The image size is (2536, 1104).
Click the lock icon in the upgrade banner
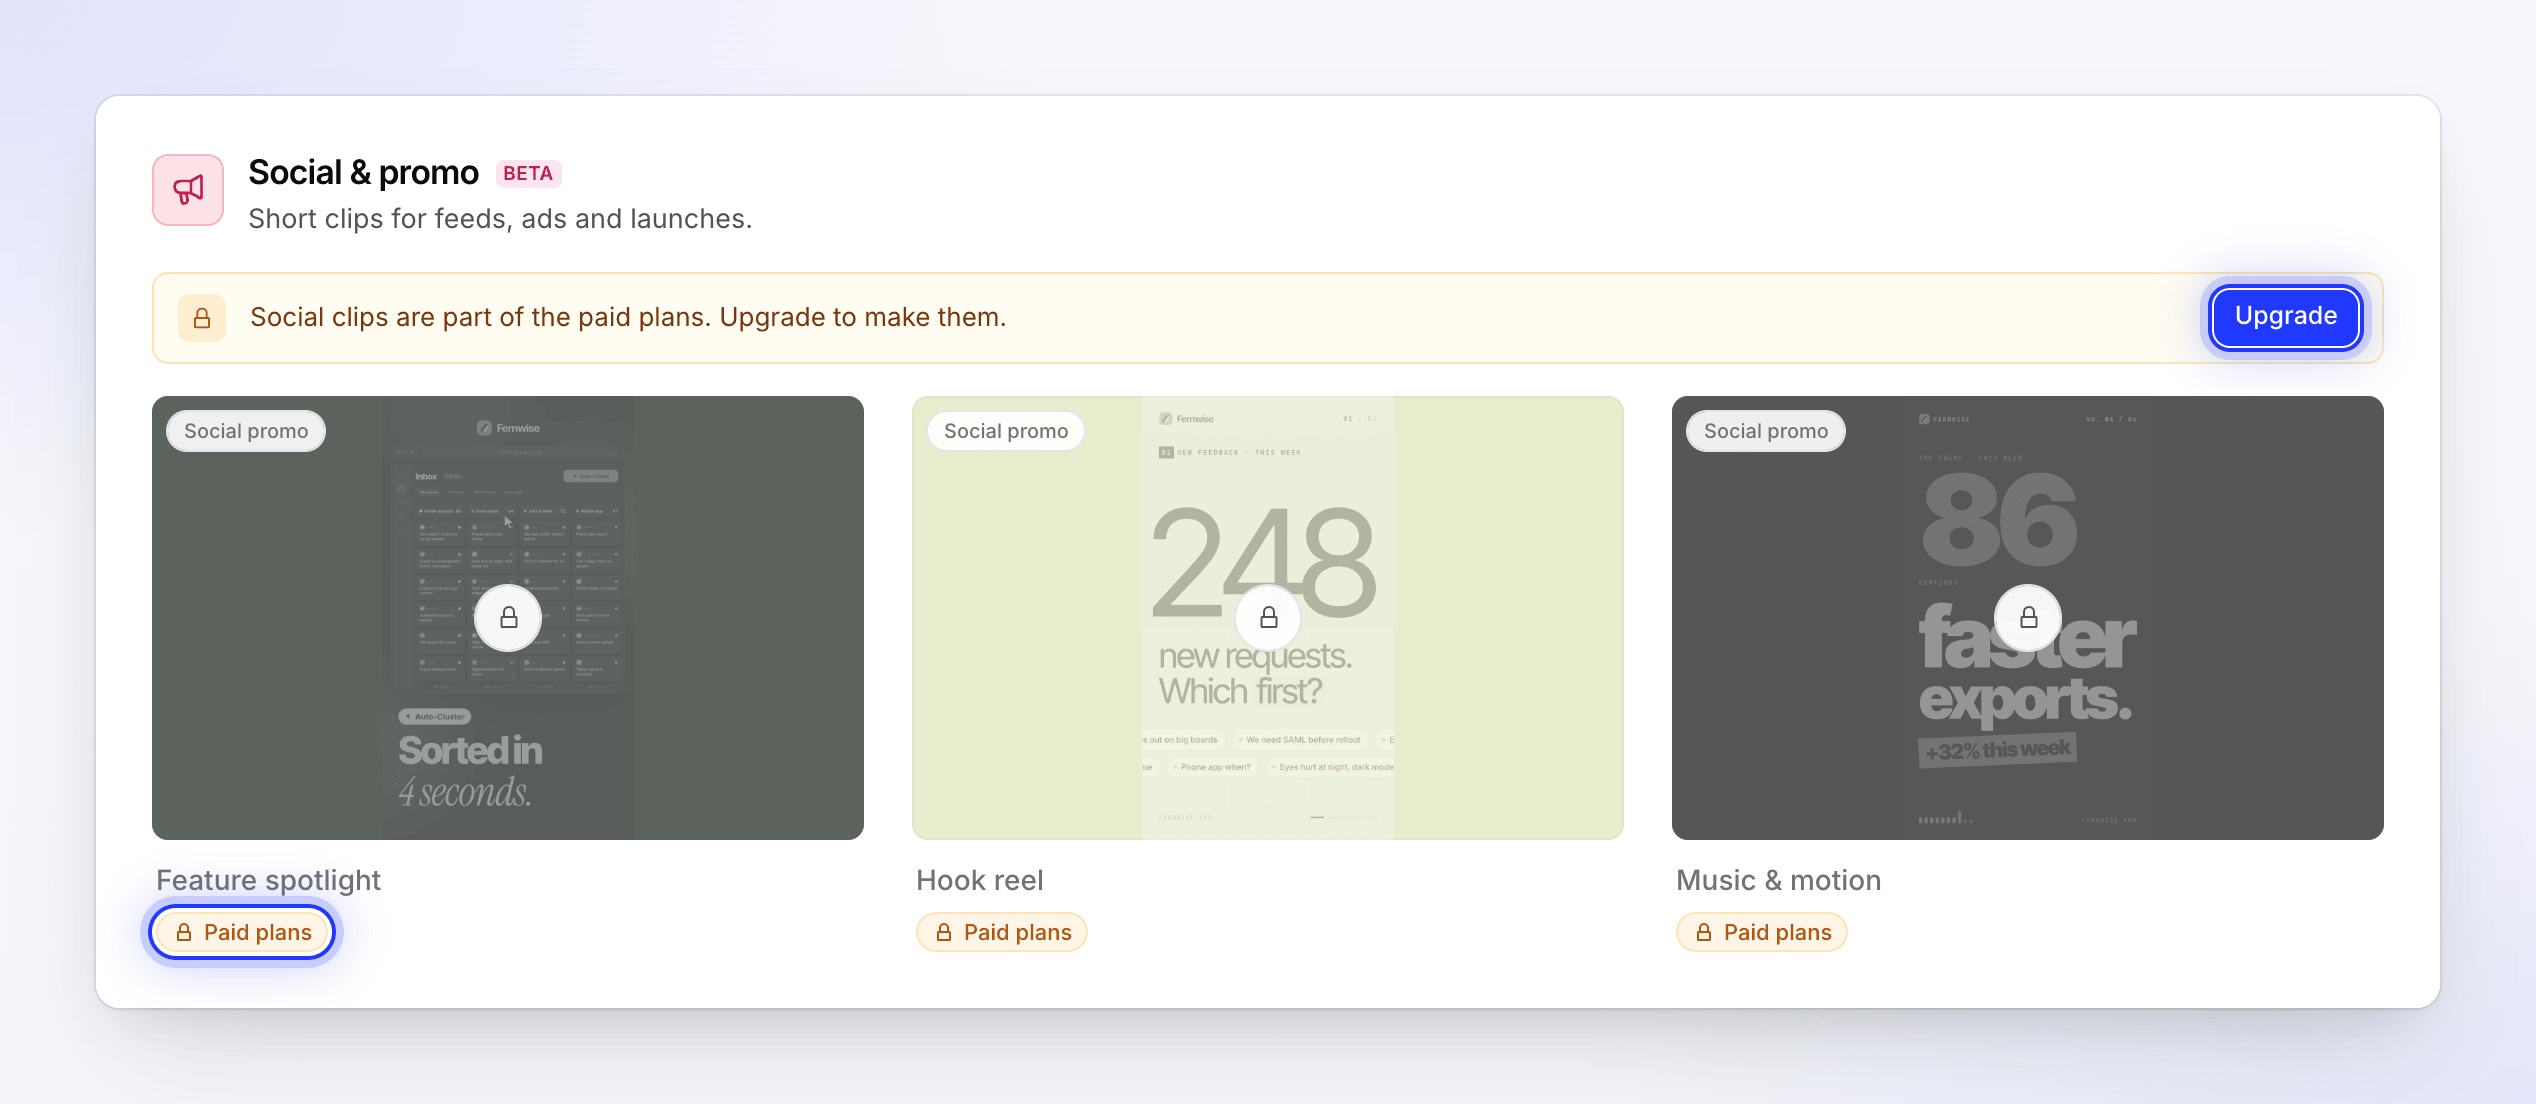(202, 318)
